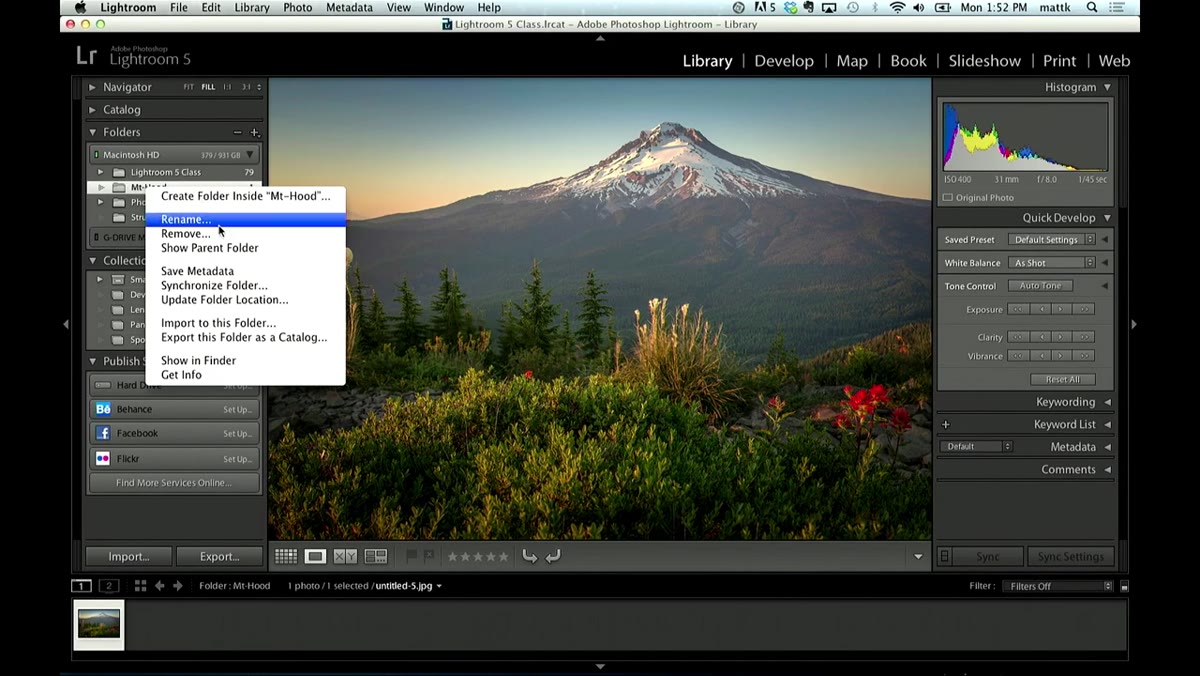Open the Filters Off dropdown
This screenshot has height=676, width=1200.
(x=1059, y=586)
